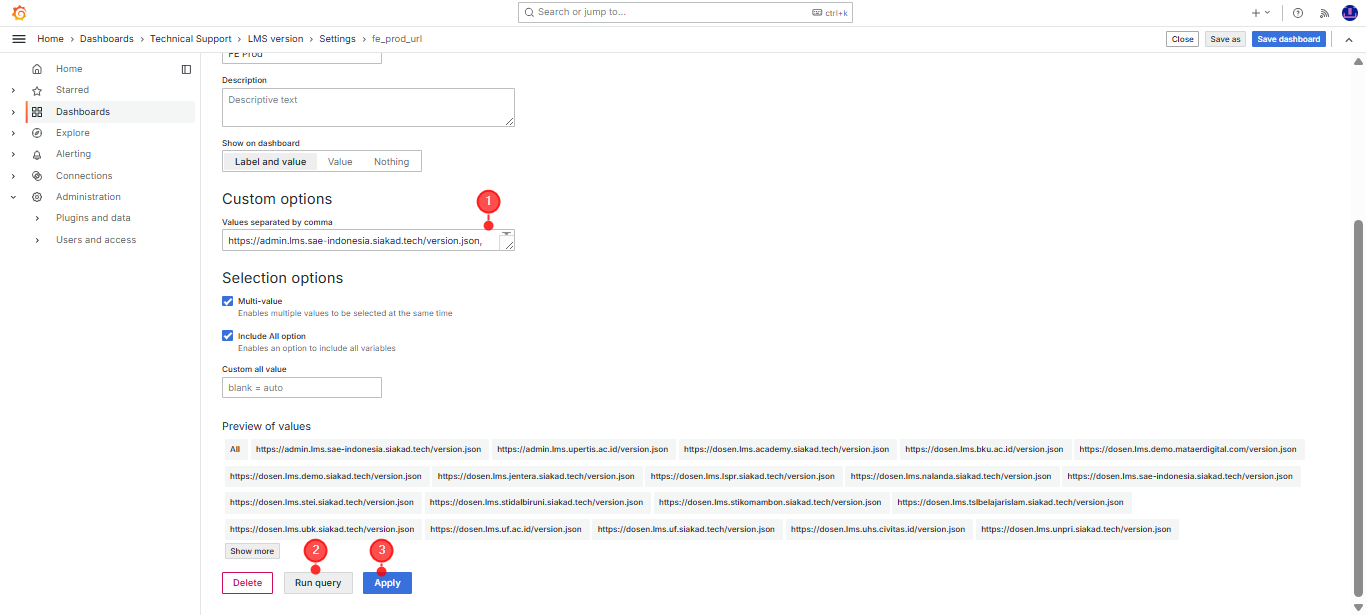Open Technical Support in the breadcrumb
This screenshot has height=615, width=1366.
point(190,39)
